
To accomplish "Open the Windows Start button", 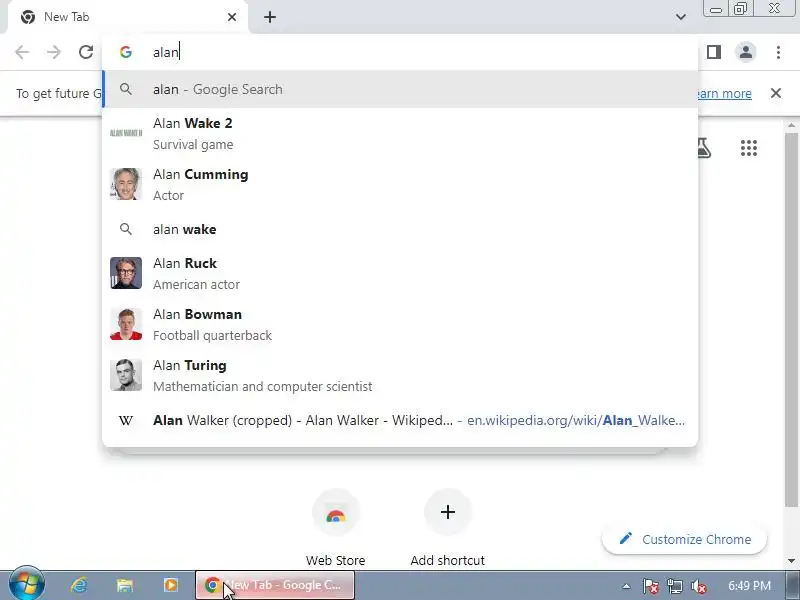I will point(27,585).
